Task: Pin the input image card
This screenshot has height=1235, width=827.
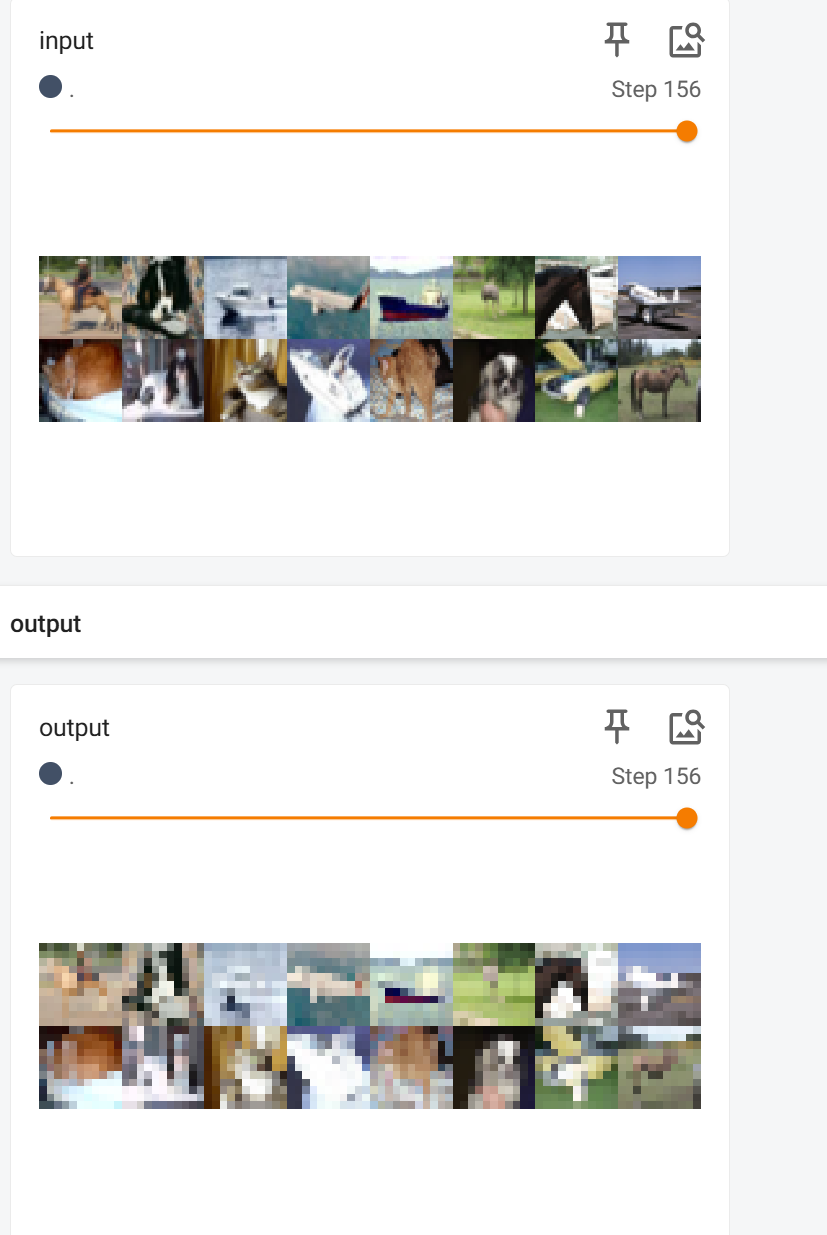Action: (x=617, y=40)
